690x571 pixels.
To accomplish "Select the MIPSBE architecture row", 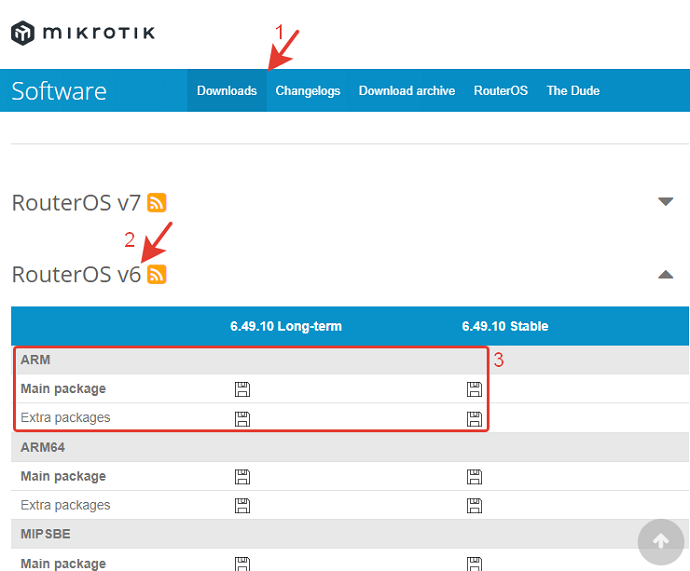I will click(350, 534).
